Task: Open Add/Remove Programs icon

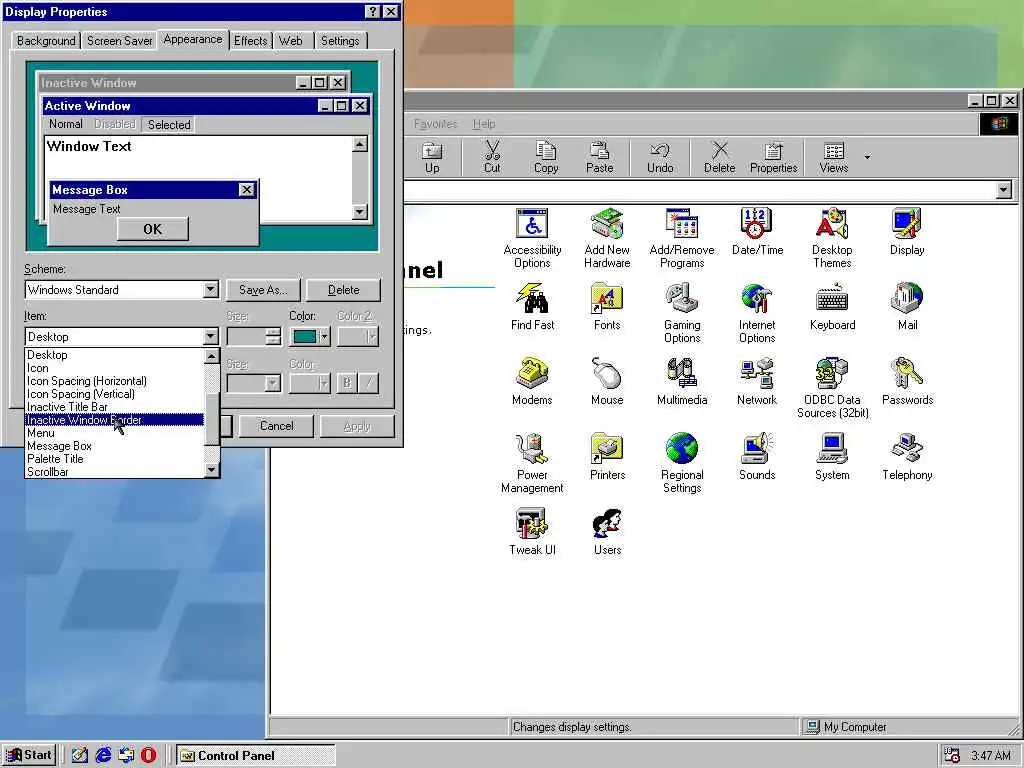Action: (x=682, y=238)
